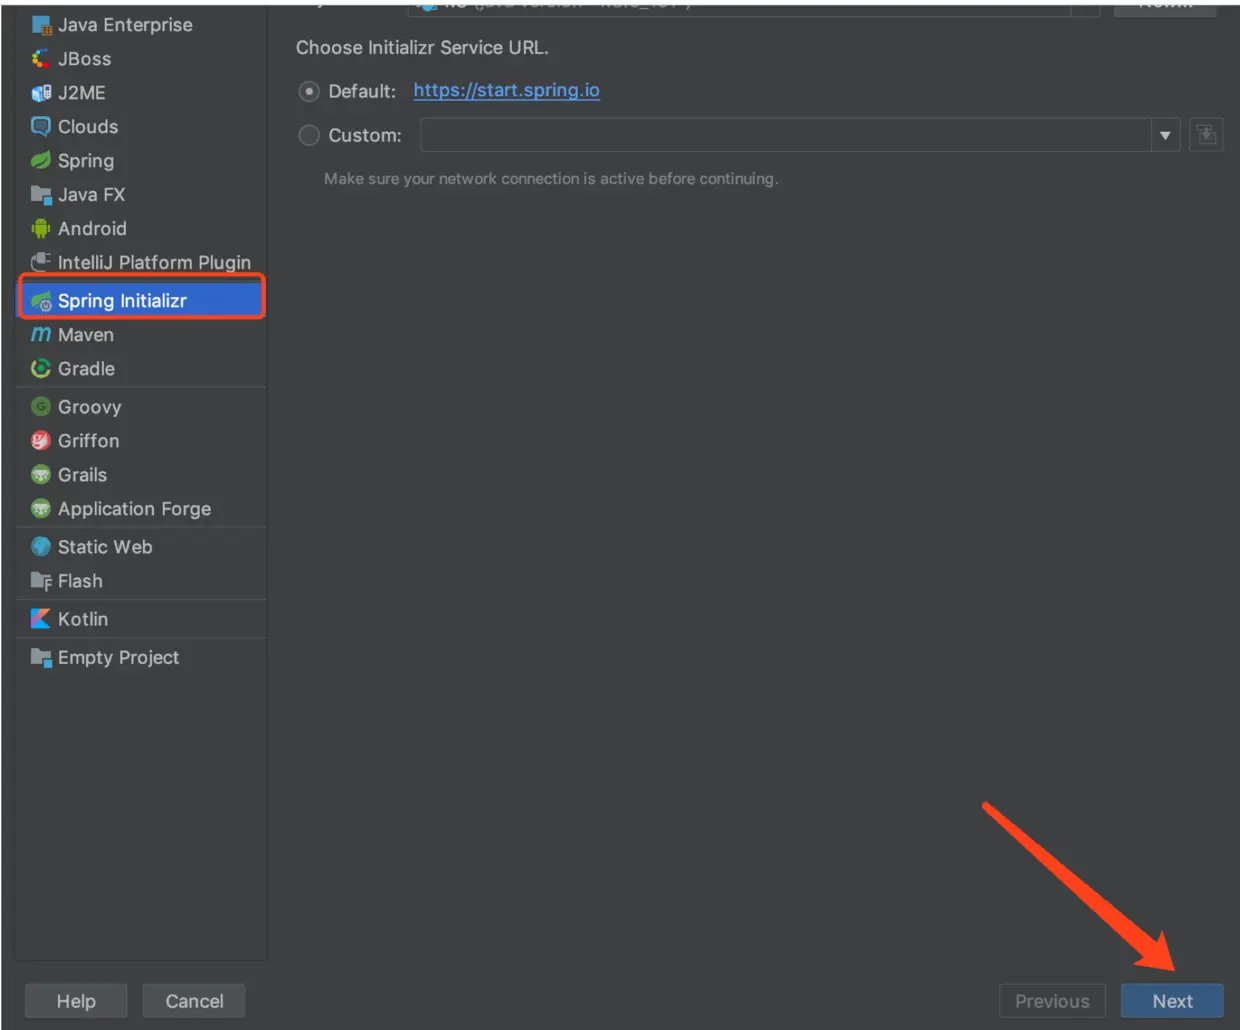1240x1030 pixels.
Task: Click the Cancel button
Action: pyautogui.click(x=194, y=1001)
